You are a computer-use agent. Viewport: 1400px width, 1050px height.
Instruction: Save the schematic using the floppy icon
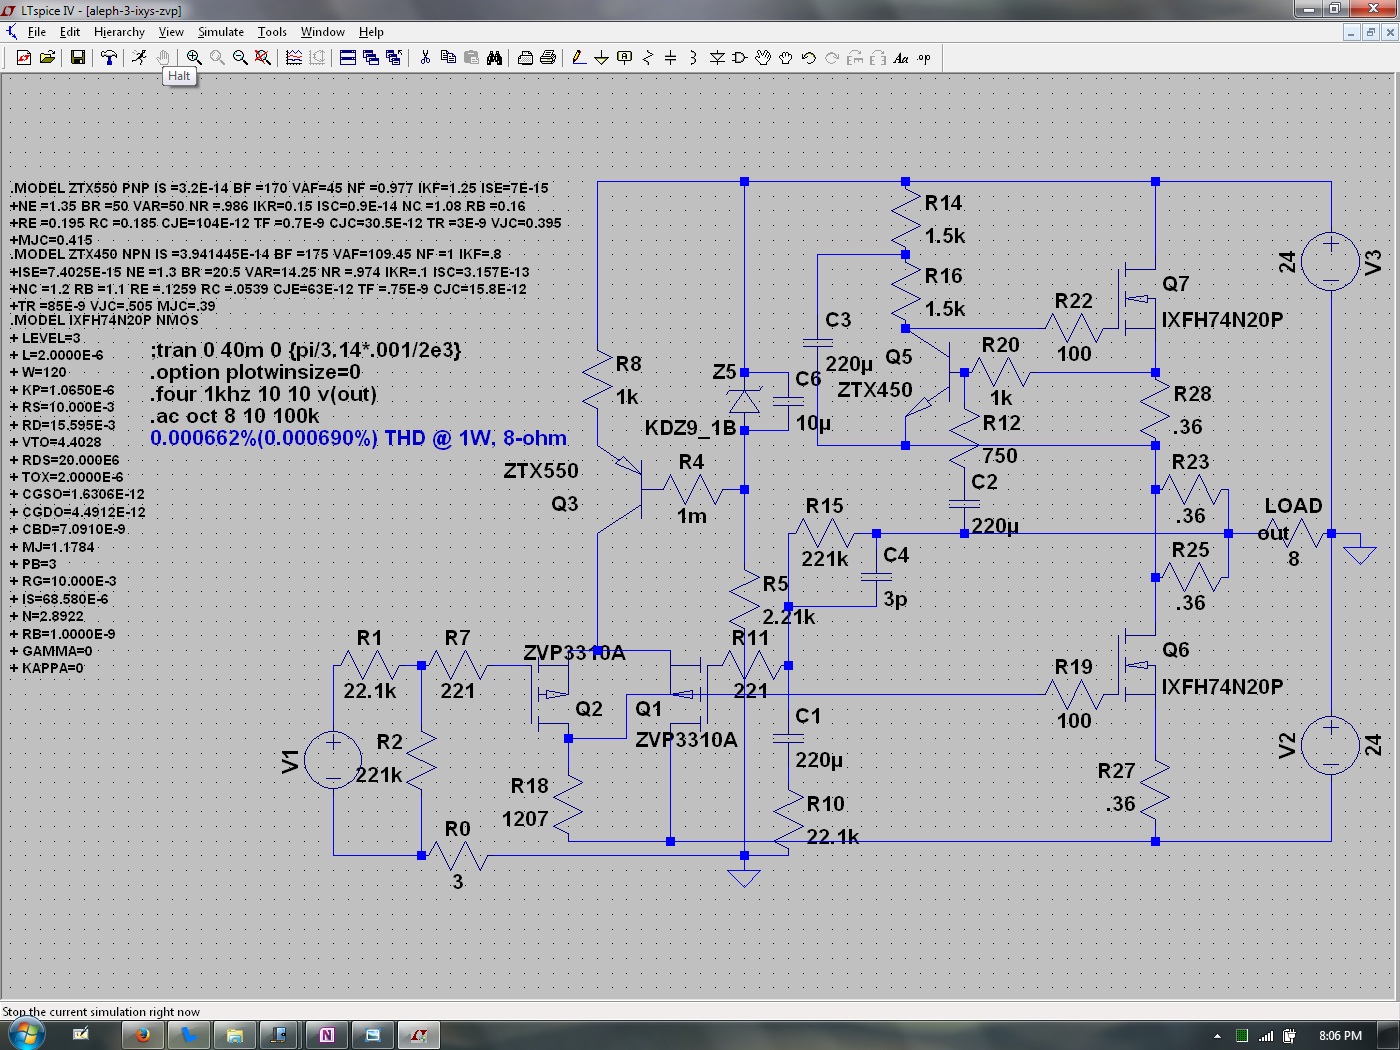click(77, 58)
